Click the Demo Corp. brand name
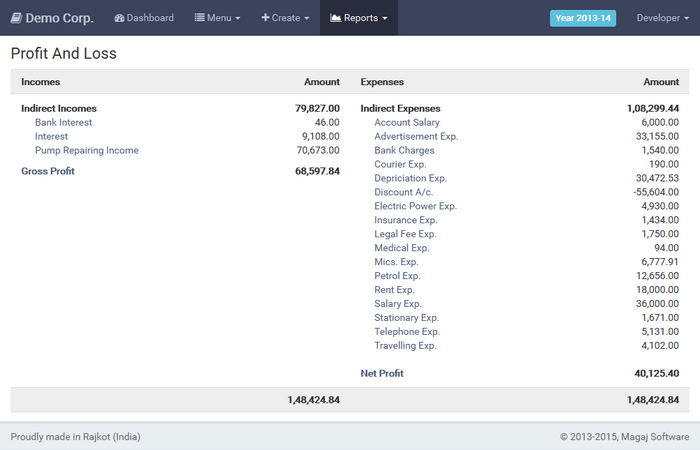This screenshot has height=450, width=700. (x=59, y=18)
